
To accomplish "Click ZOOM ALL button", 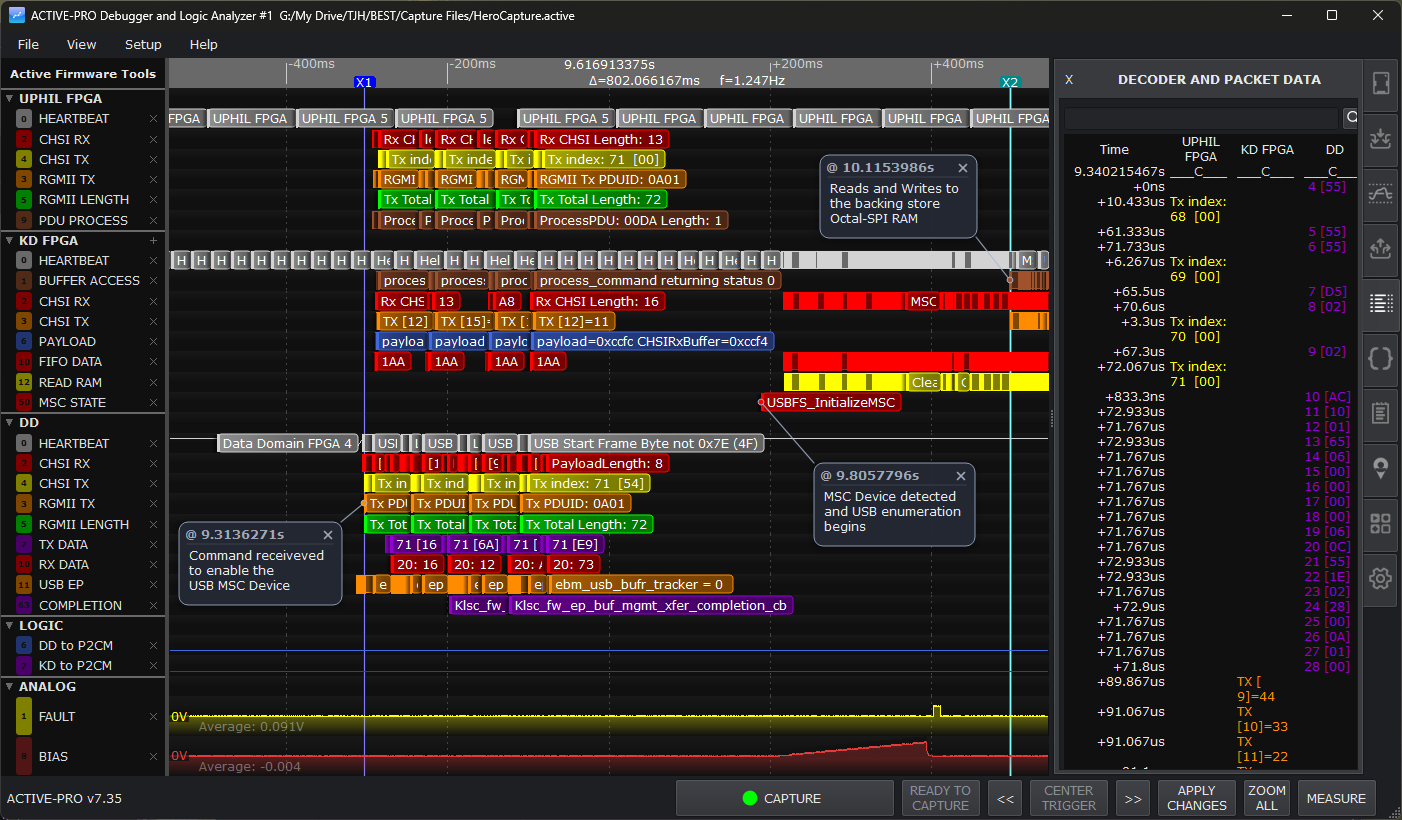I will pos(1267,798).
